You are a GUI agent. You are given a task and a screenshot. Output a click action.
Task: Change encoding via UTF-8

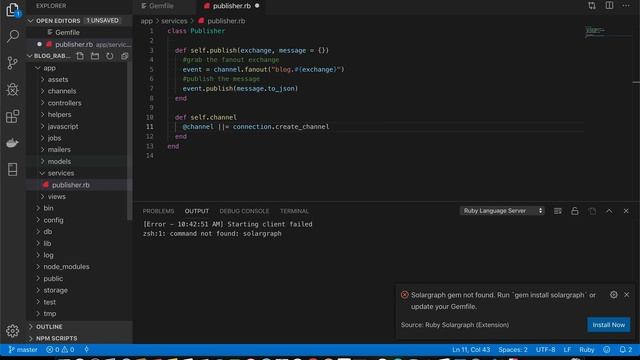click(545, 350)
